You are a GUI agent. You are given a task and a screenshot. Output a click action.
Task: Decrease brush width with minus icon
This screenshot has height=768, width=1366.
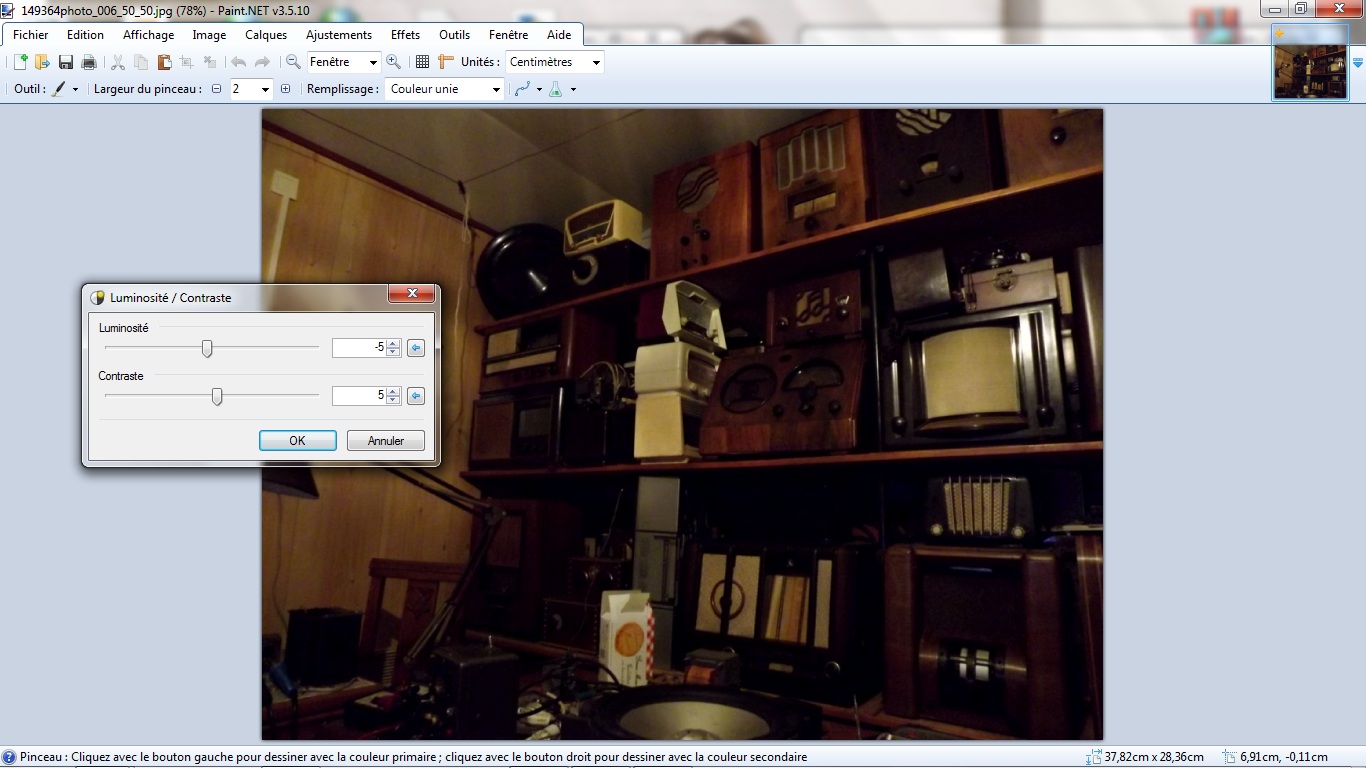216,89
